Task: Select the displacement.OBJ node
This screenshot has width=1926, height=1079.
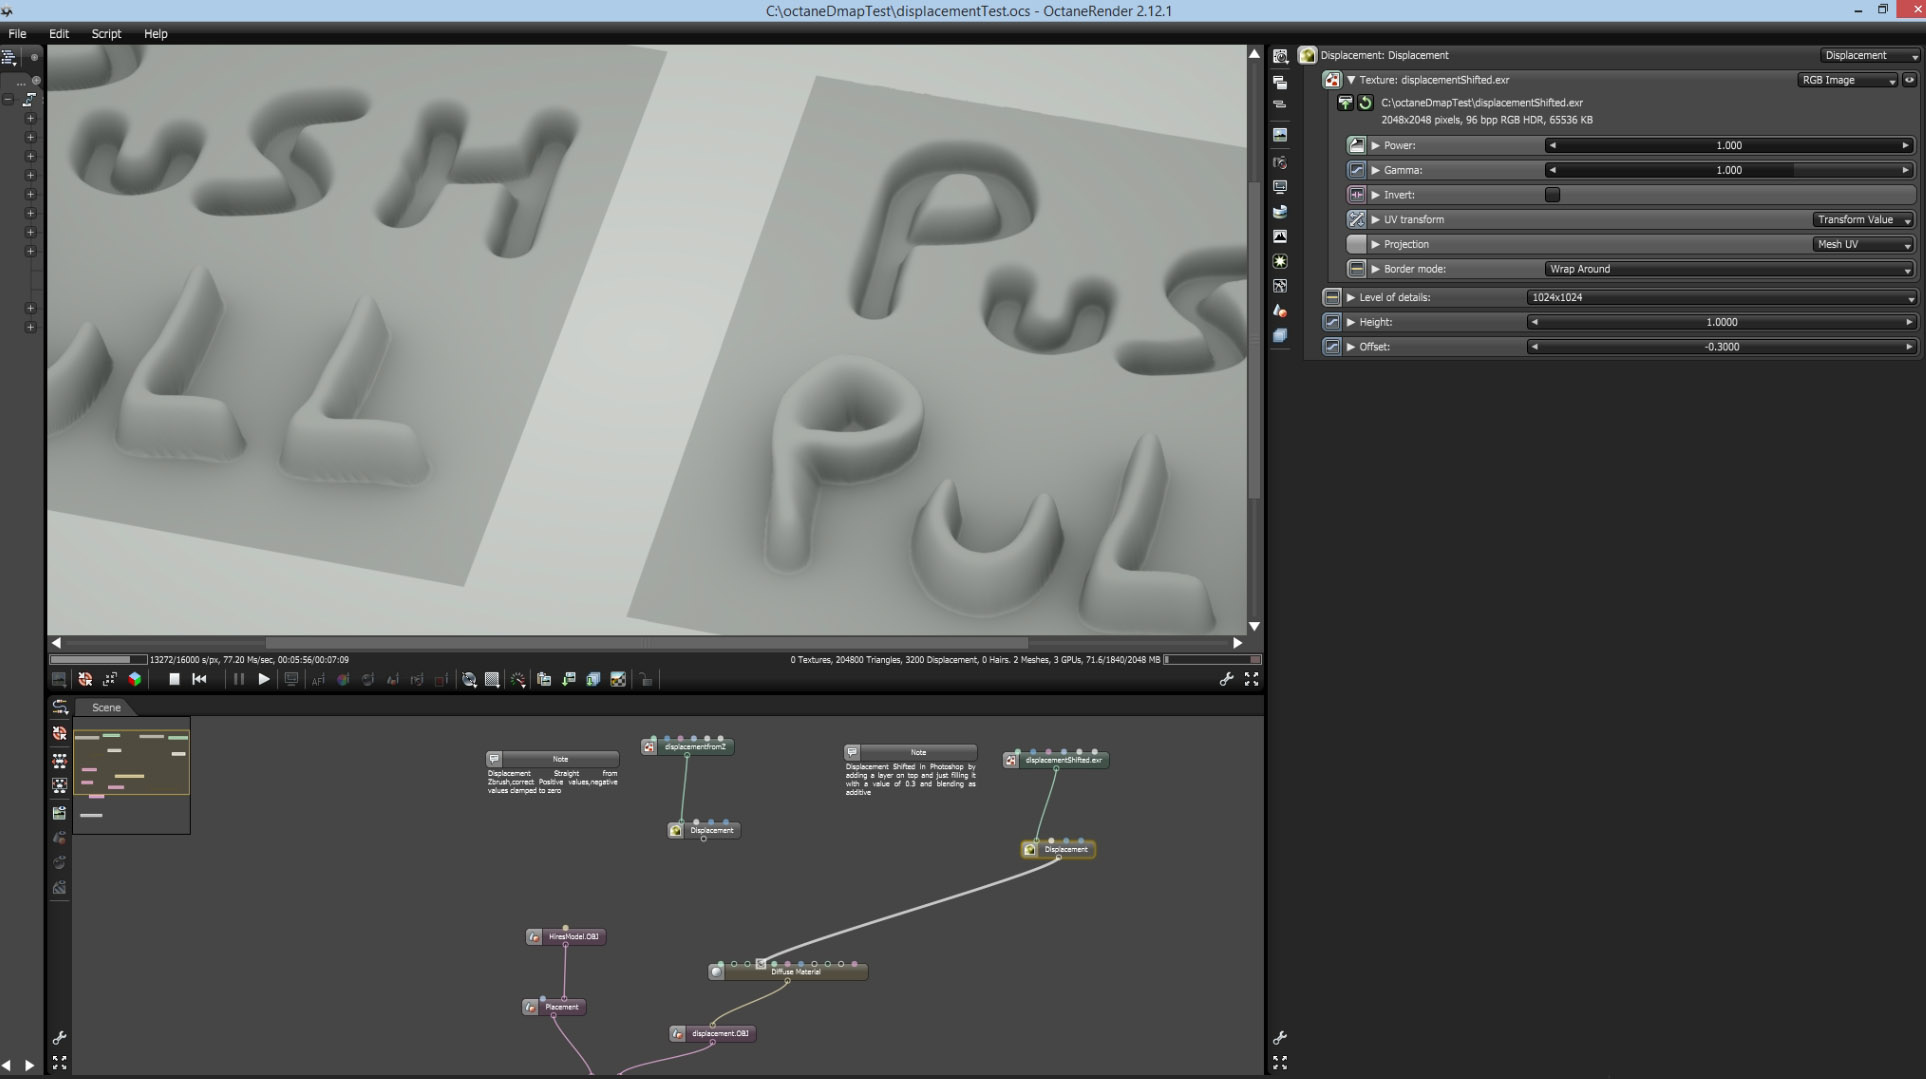Action: (712, 1034)
